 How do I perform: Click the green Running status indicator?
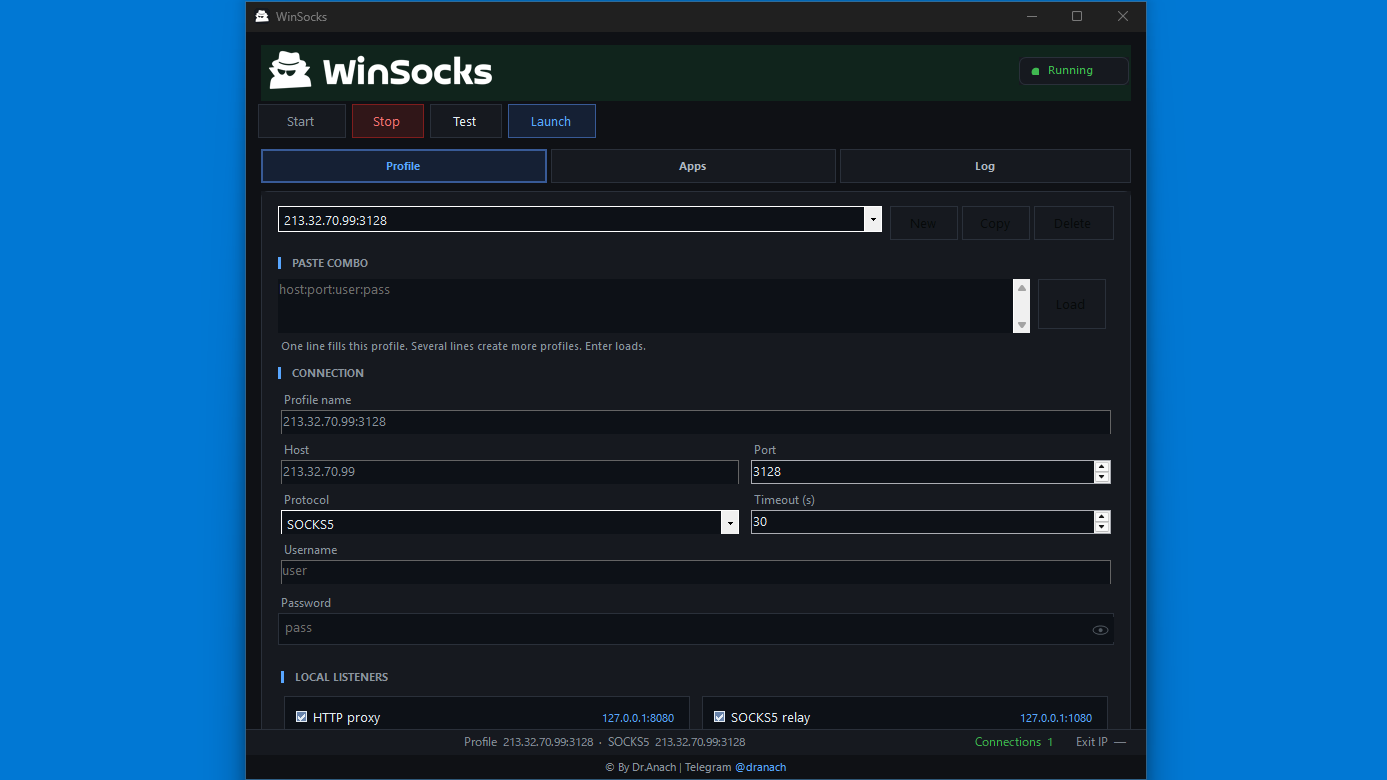click(1073, 71)
